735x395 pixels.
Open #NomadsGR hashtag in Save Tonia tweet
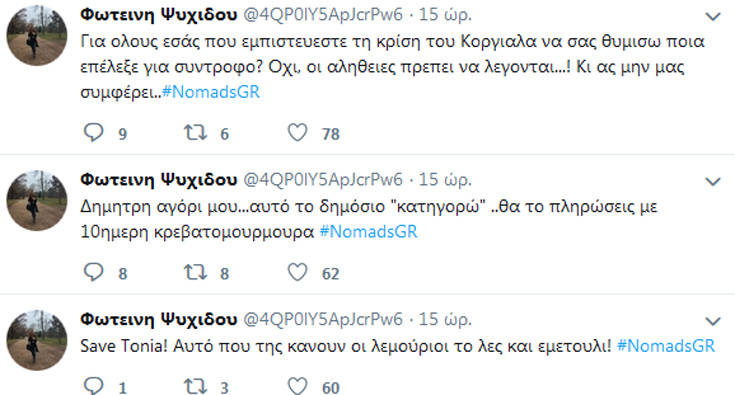(x=666, y=346)
